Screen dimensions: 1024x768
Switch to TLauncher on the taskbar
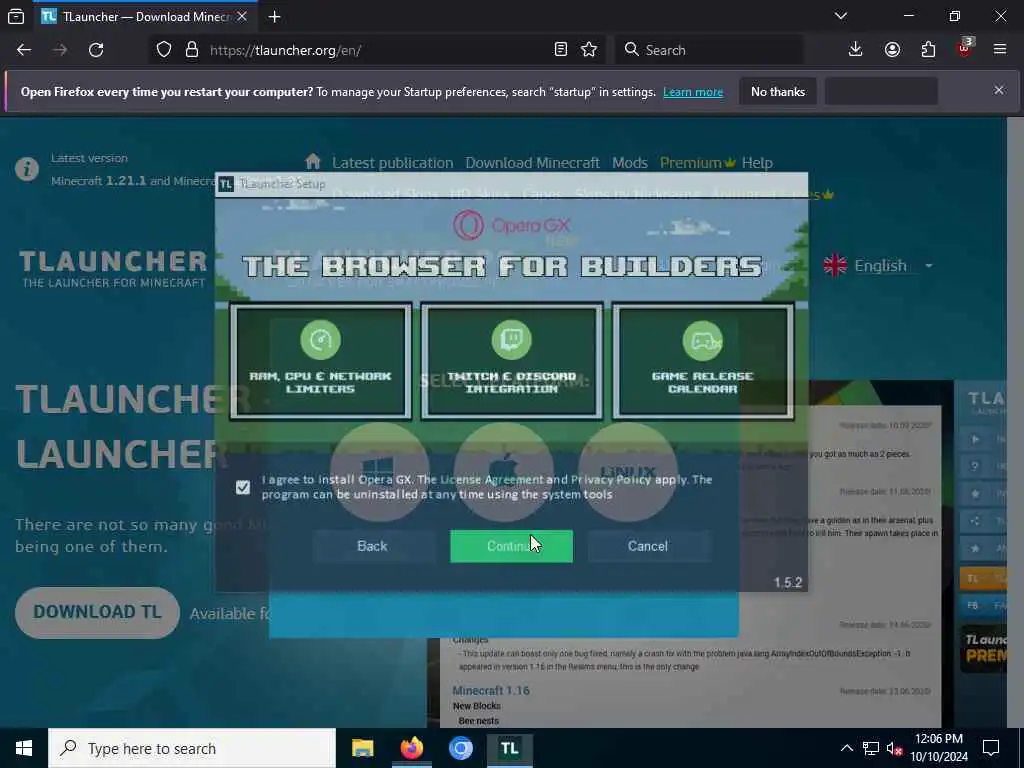tap(509, 748)
